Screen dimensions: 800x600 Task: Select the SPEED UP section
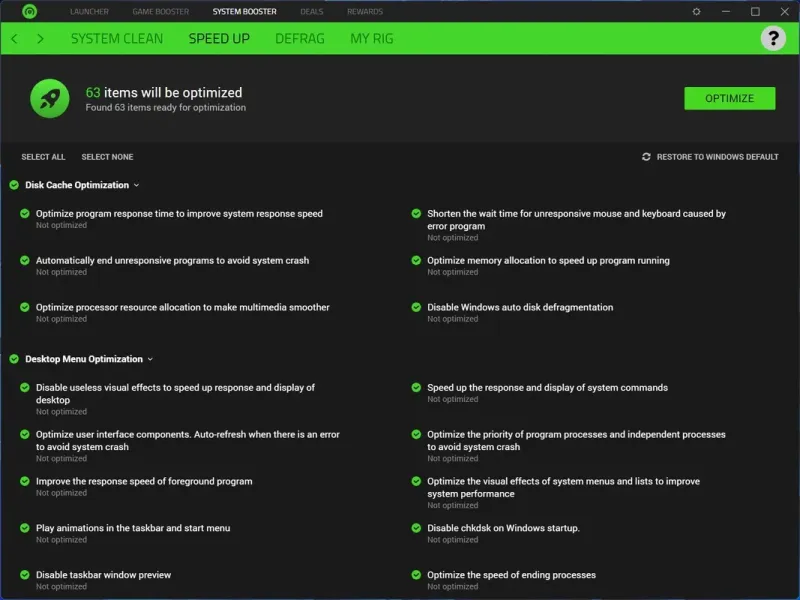(x=219, y=38)
